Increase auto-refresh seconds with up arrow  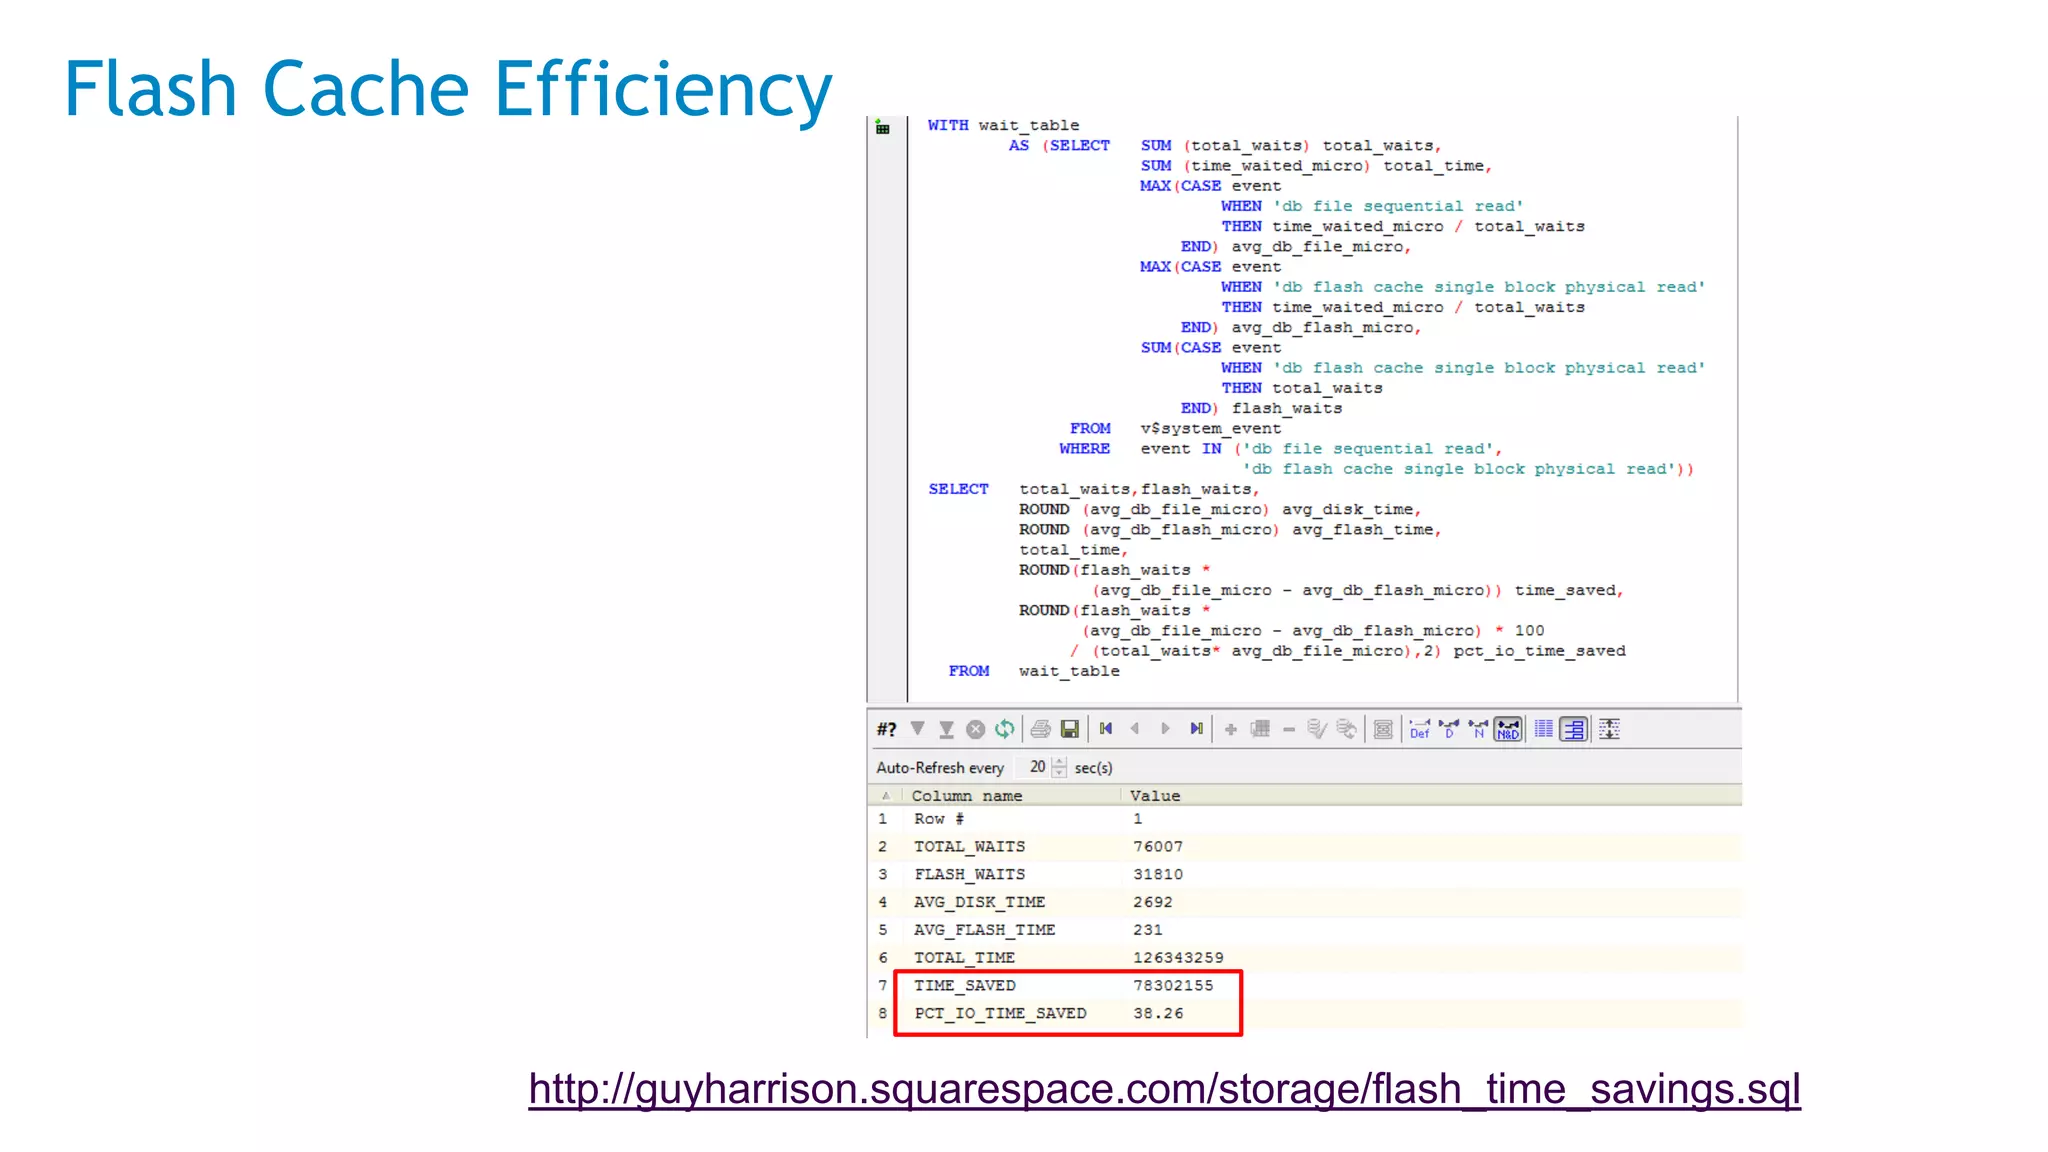1060,762
